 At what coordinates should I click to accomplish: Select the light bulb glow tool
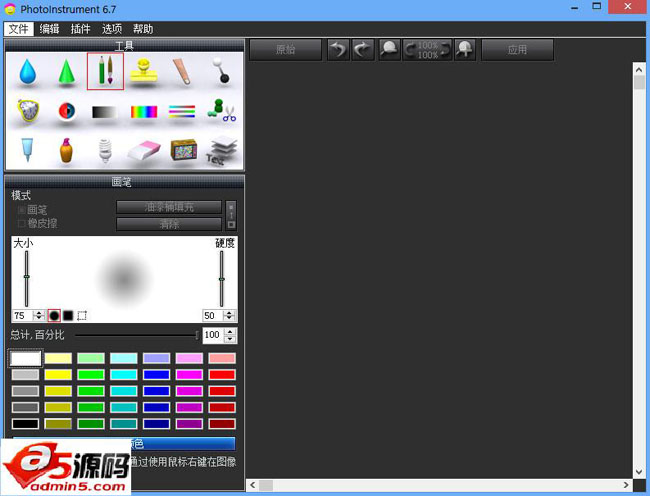[x=105, y=150]
